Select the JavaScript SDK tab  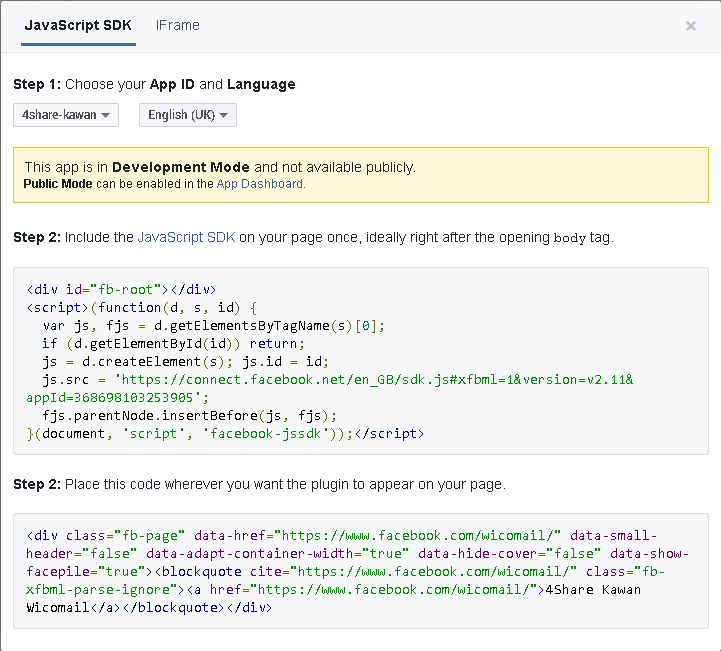pyautogui.click(x=78, y=25)
